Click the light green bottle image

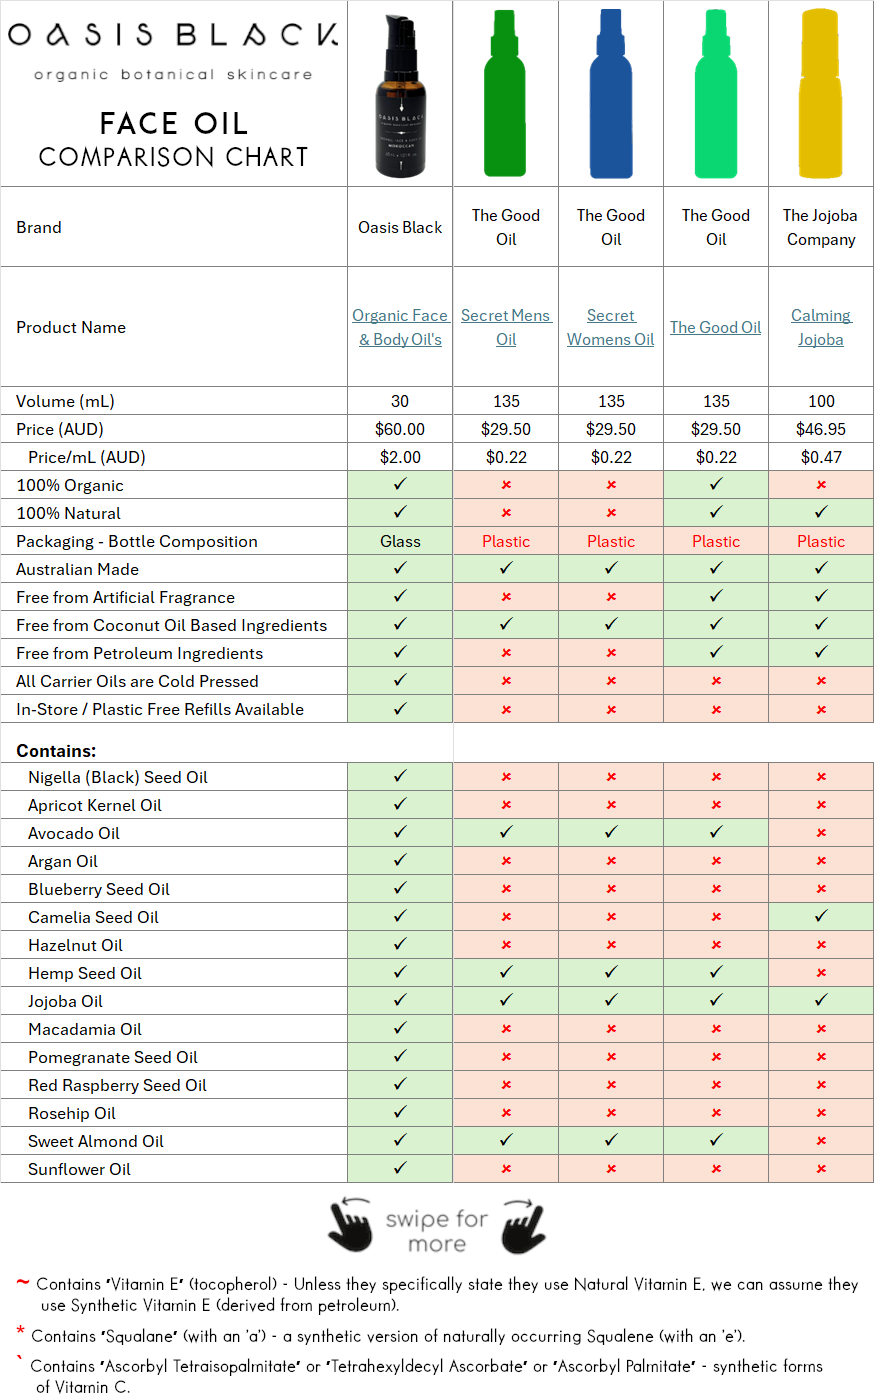(x=716, y=94)
